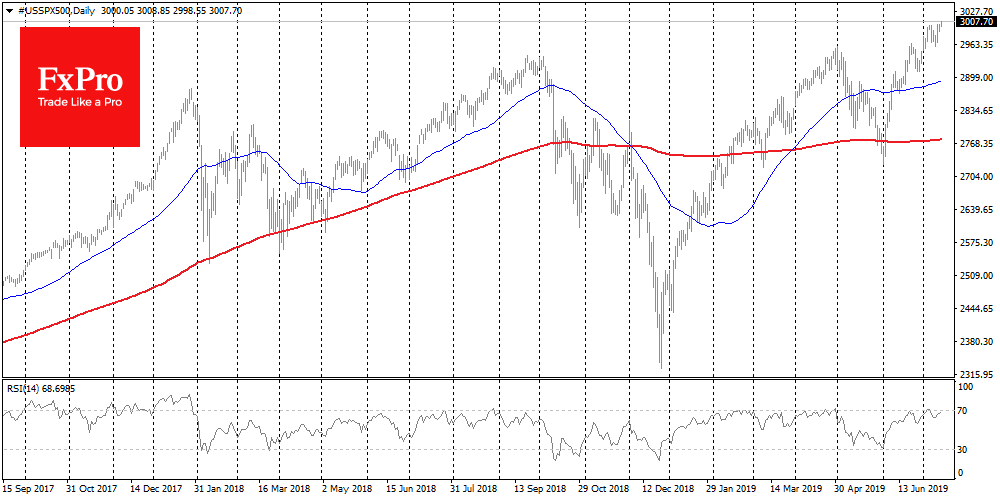Click the 2315.95 price axis label
The height and width of the screenshot is (500, 1000).
tap(972, 374)
